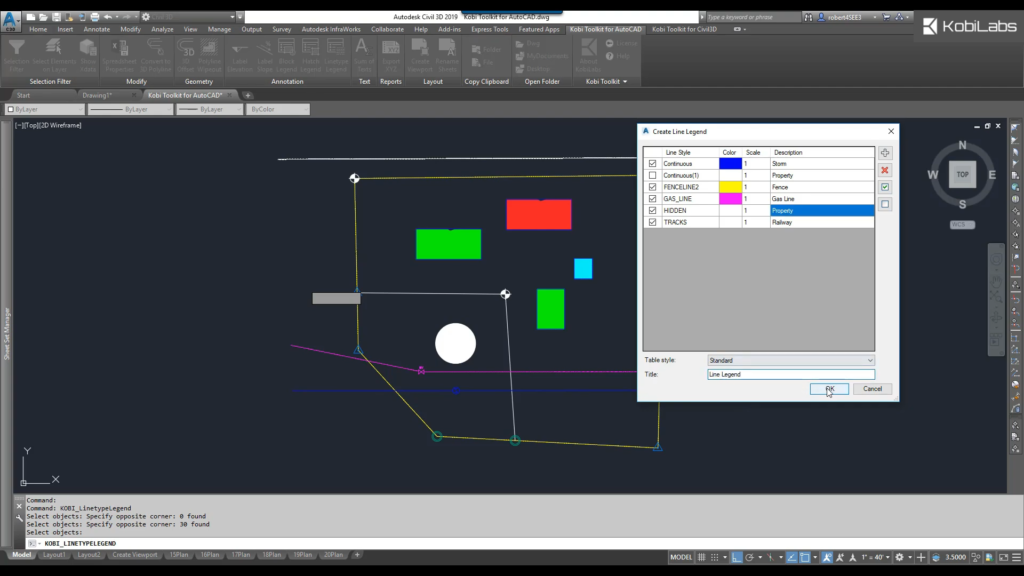Toggle grid display in status bar

[x=701, y=557]
